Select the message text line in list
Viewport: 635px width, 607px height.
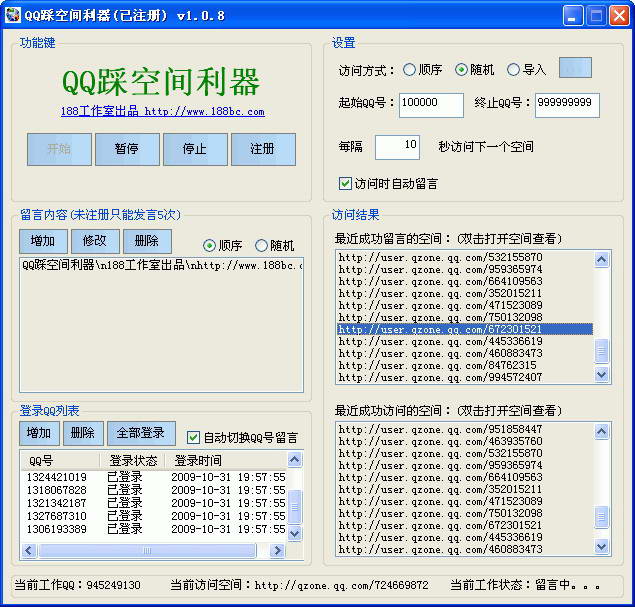point(162,265)
